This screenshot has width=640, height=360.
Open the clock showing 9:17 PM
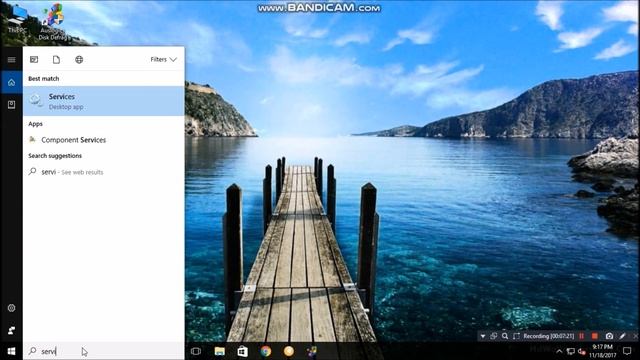tap(602, 351)
